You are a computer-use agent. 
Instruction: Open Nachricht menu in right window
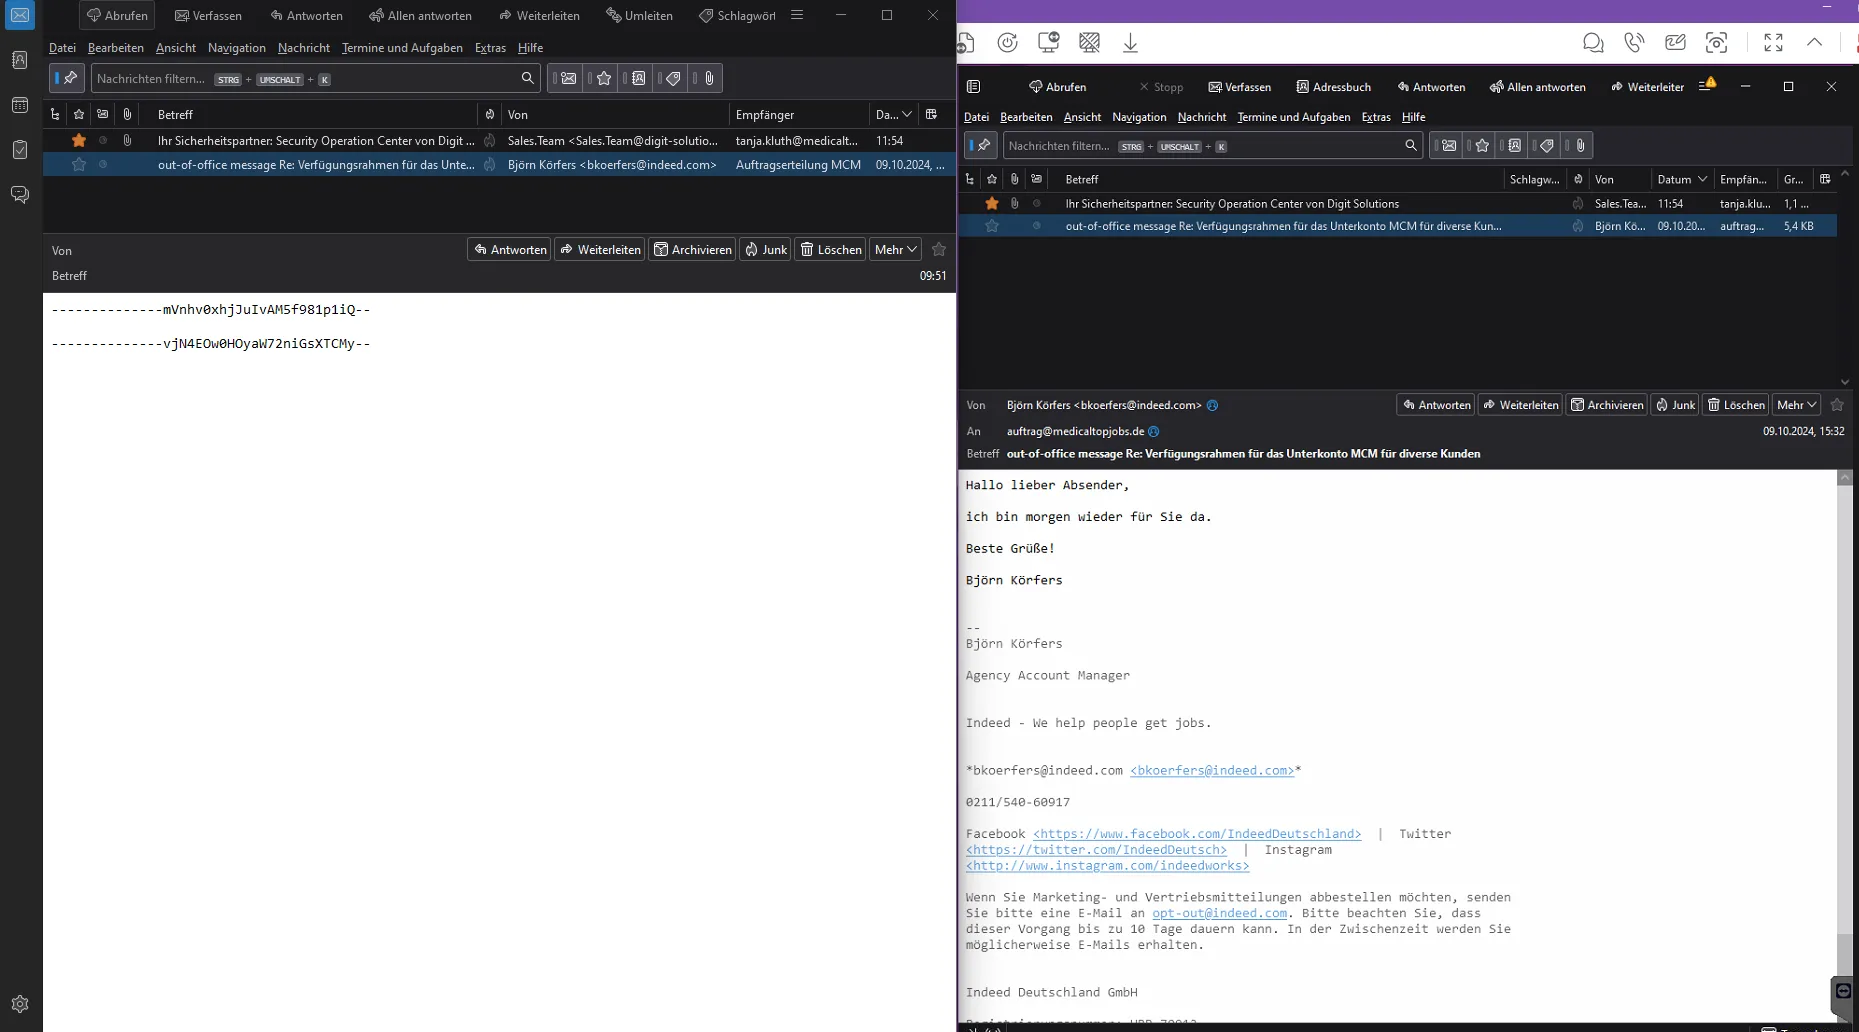[x=1202, y=117]
